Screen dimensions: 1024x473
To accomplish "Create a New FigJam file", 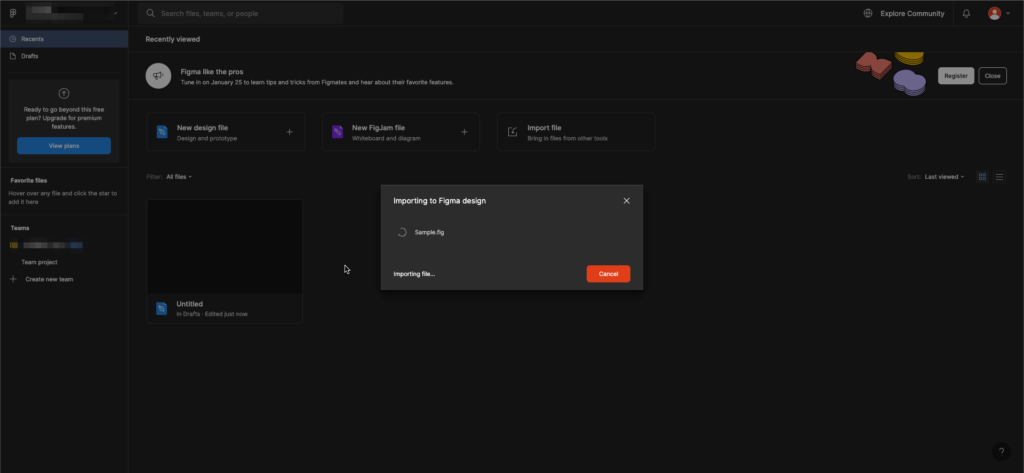I will point(400,132).
